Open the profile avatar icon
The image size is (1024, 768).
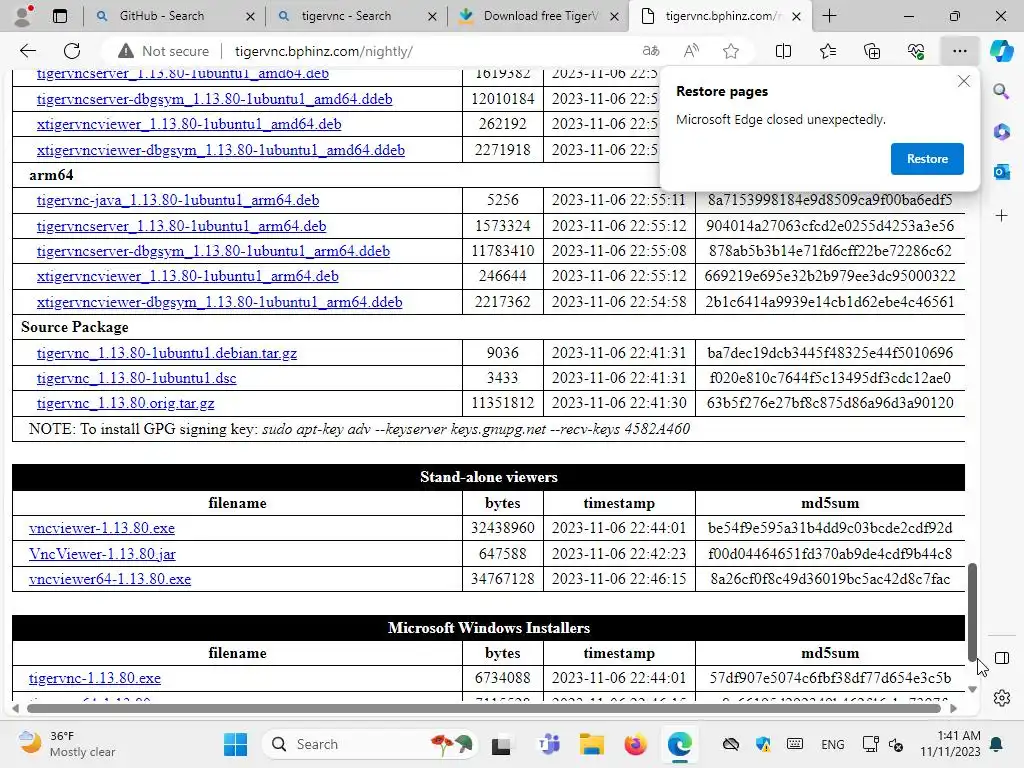[23, 16]
